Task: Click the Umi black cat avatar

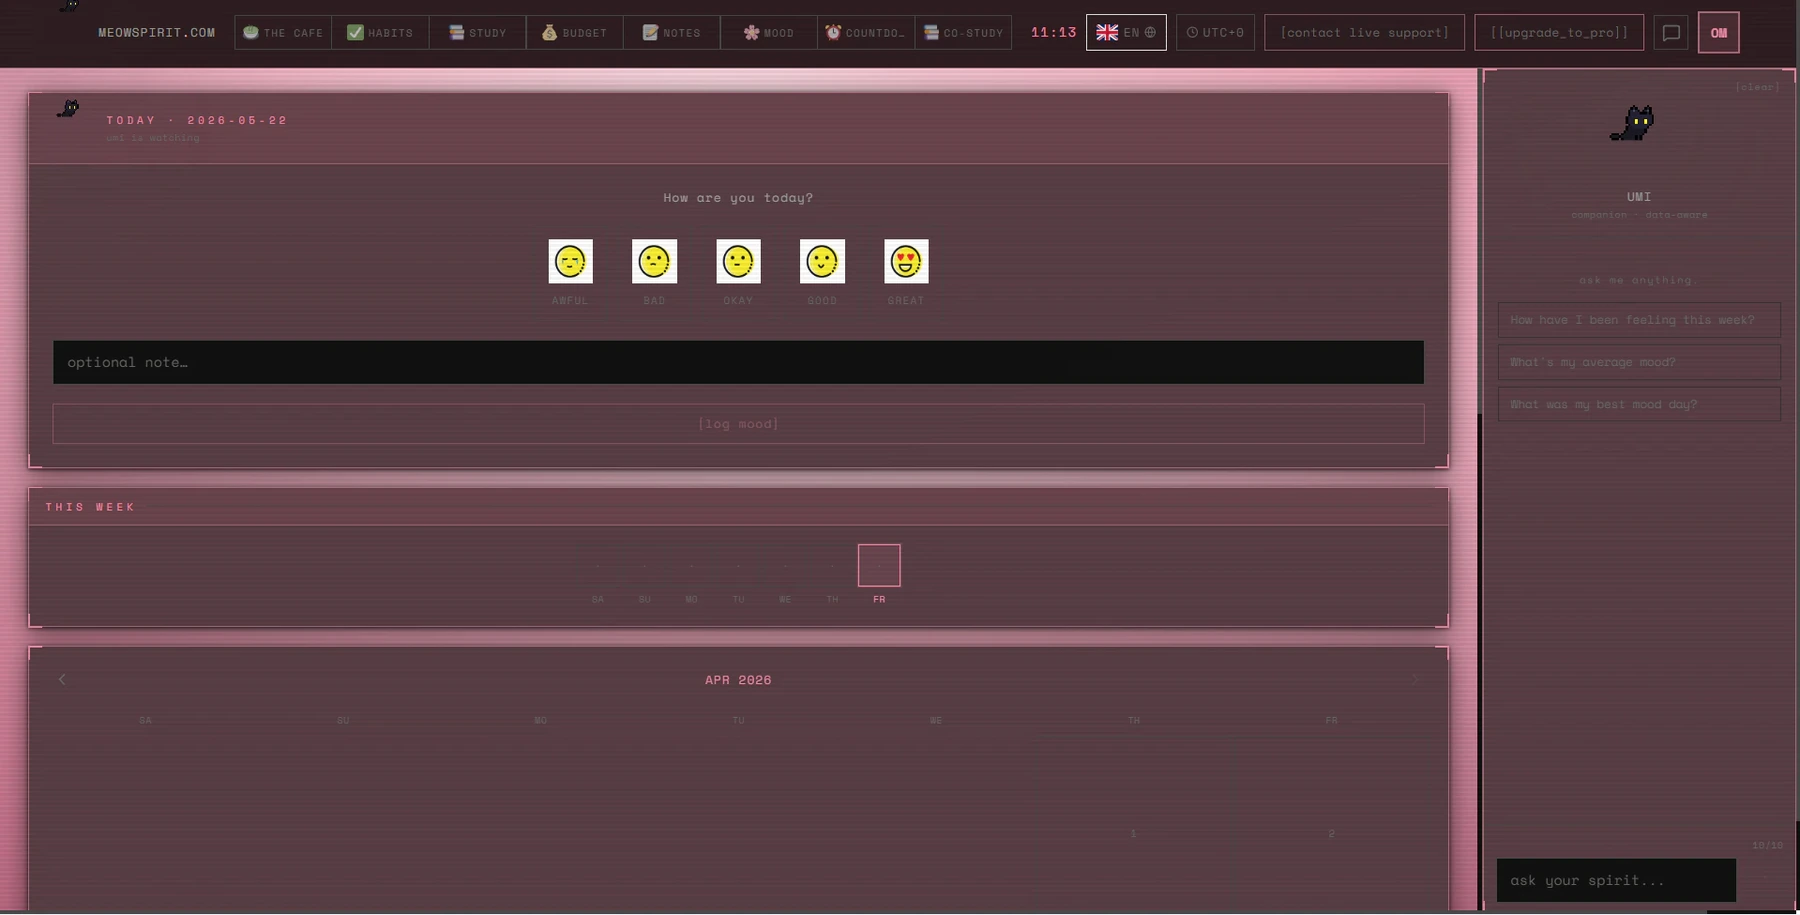Action: coord(1633,124)
